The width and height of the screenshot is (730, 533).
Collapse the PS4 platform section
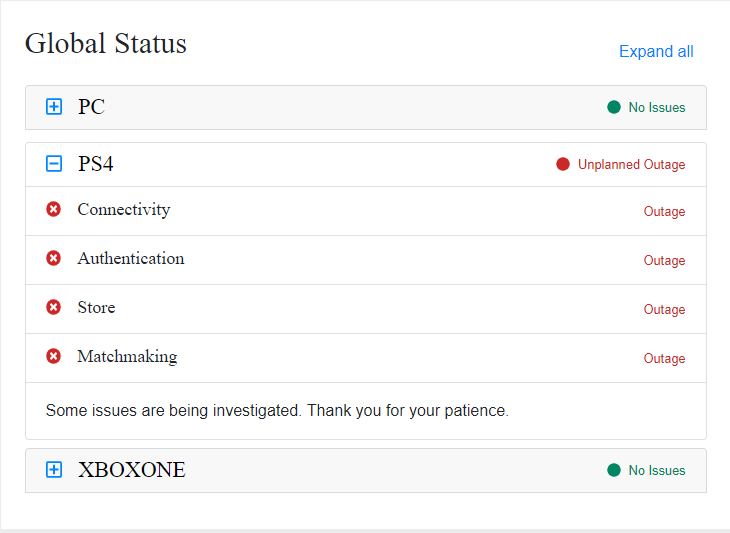[x=54, y=164]
